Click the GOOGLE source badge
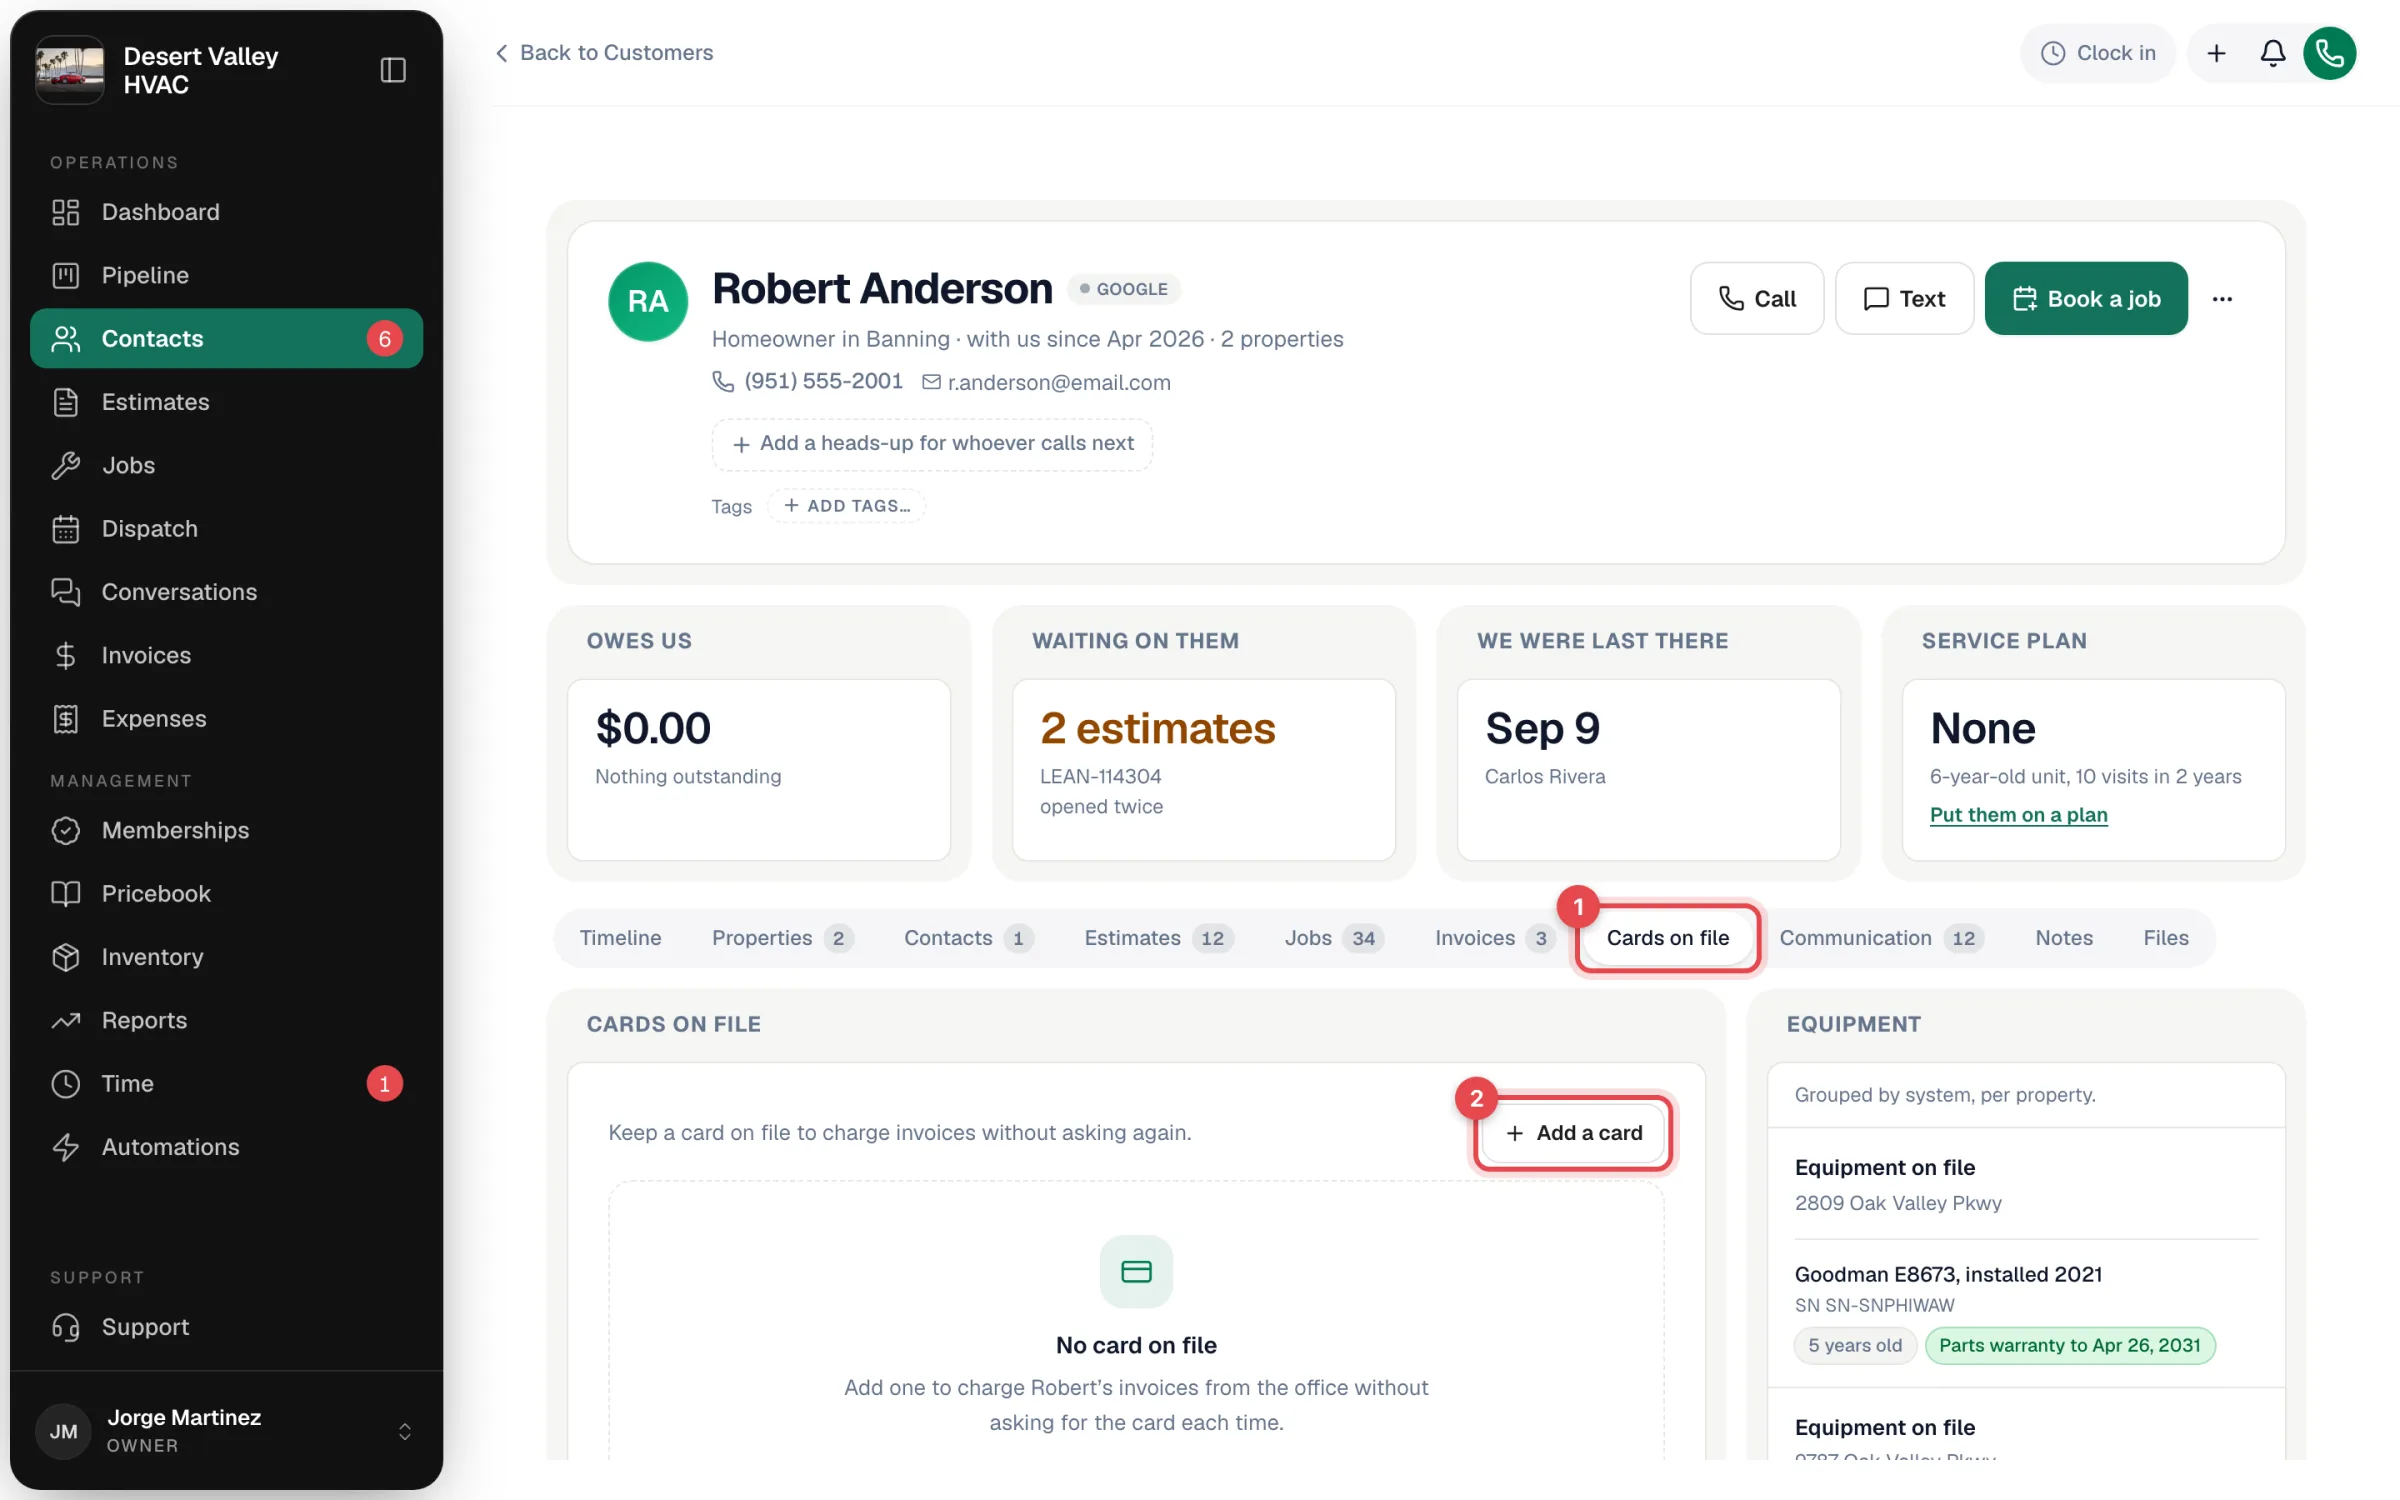 1124,289
